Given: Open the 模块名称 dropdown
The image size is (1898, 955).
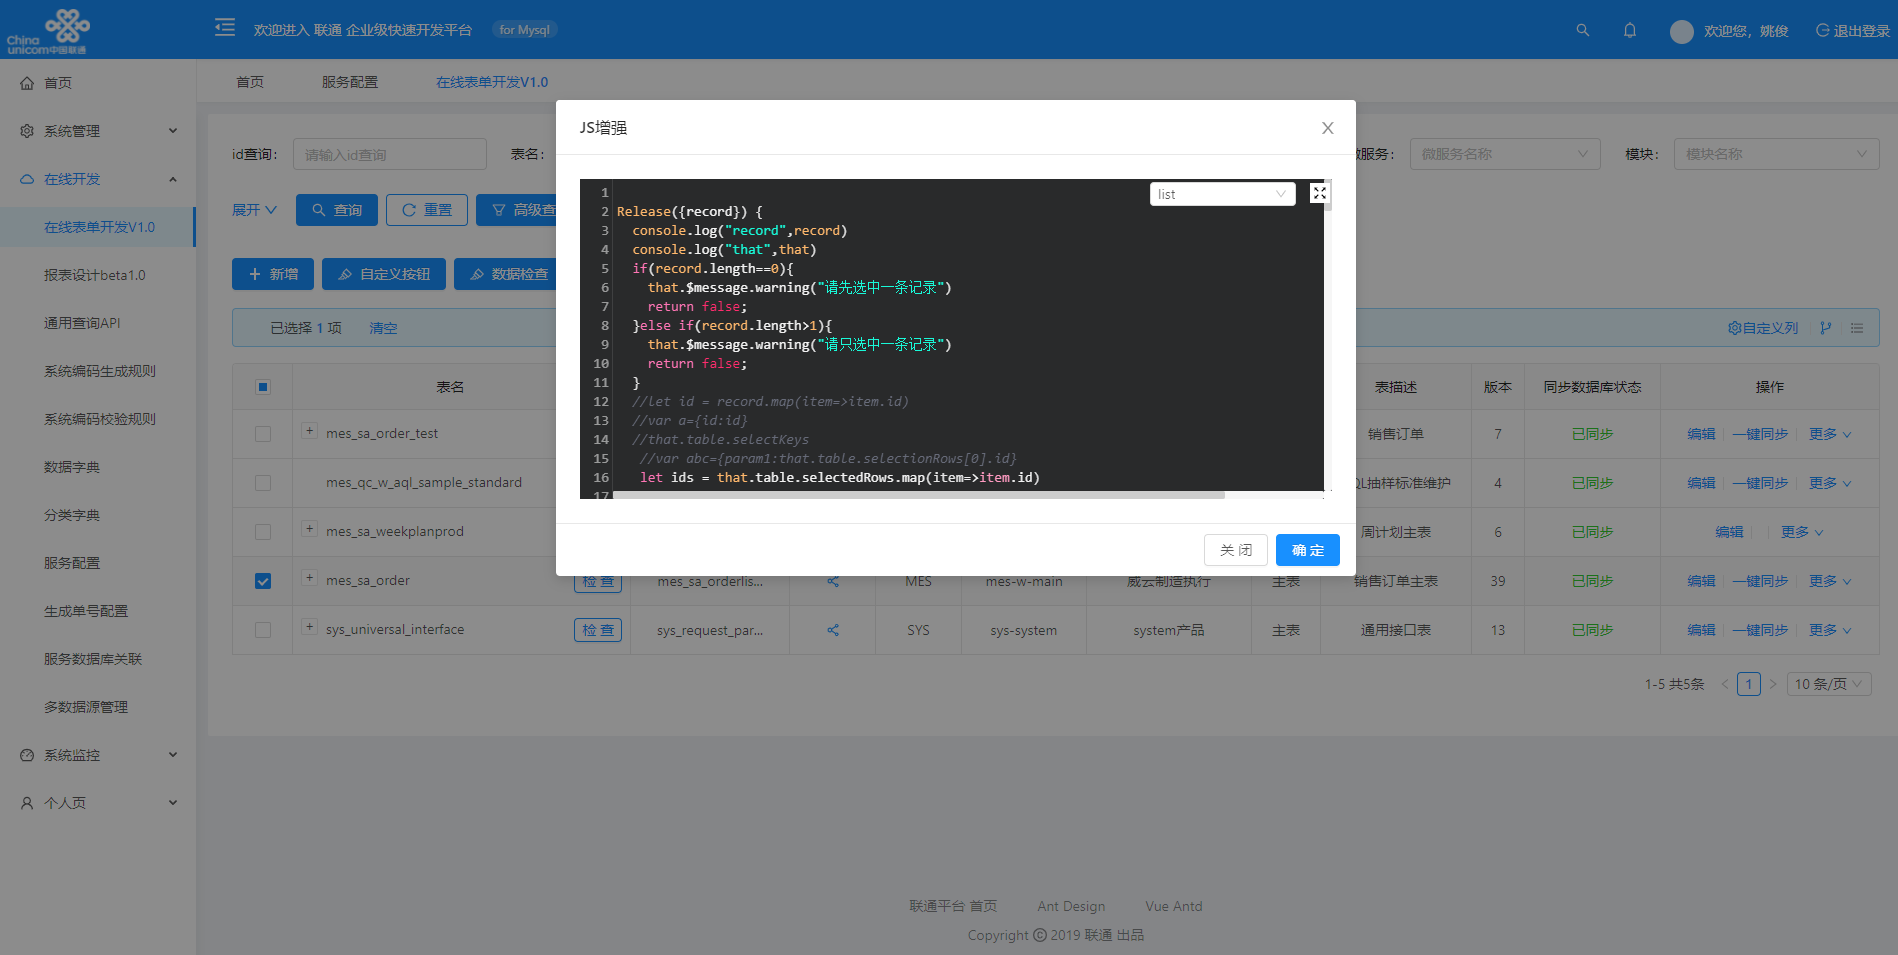Looking at the screenshot, I should [x=1776, y=154].
